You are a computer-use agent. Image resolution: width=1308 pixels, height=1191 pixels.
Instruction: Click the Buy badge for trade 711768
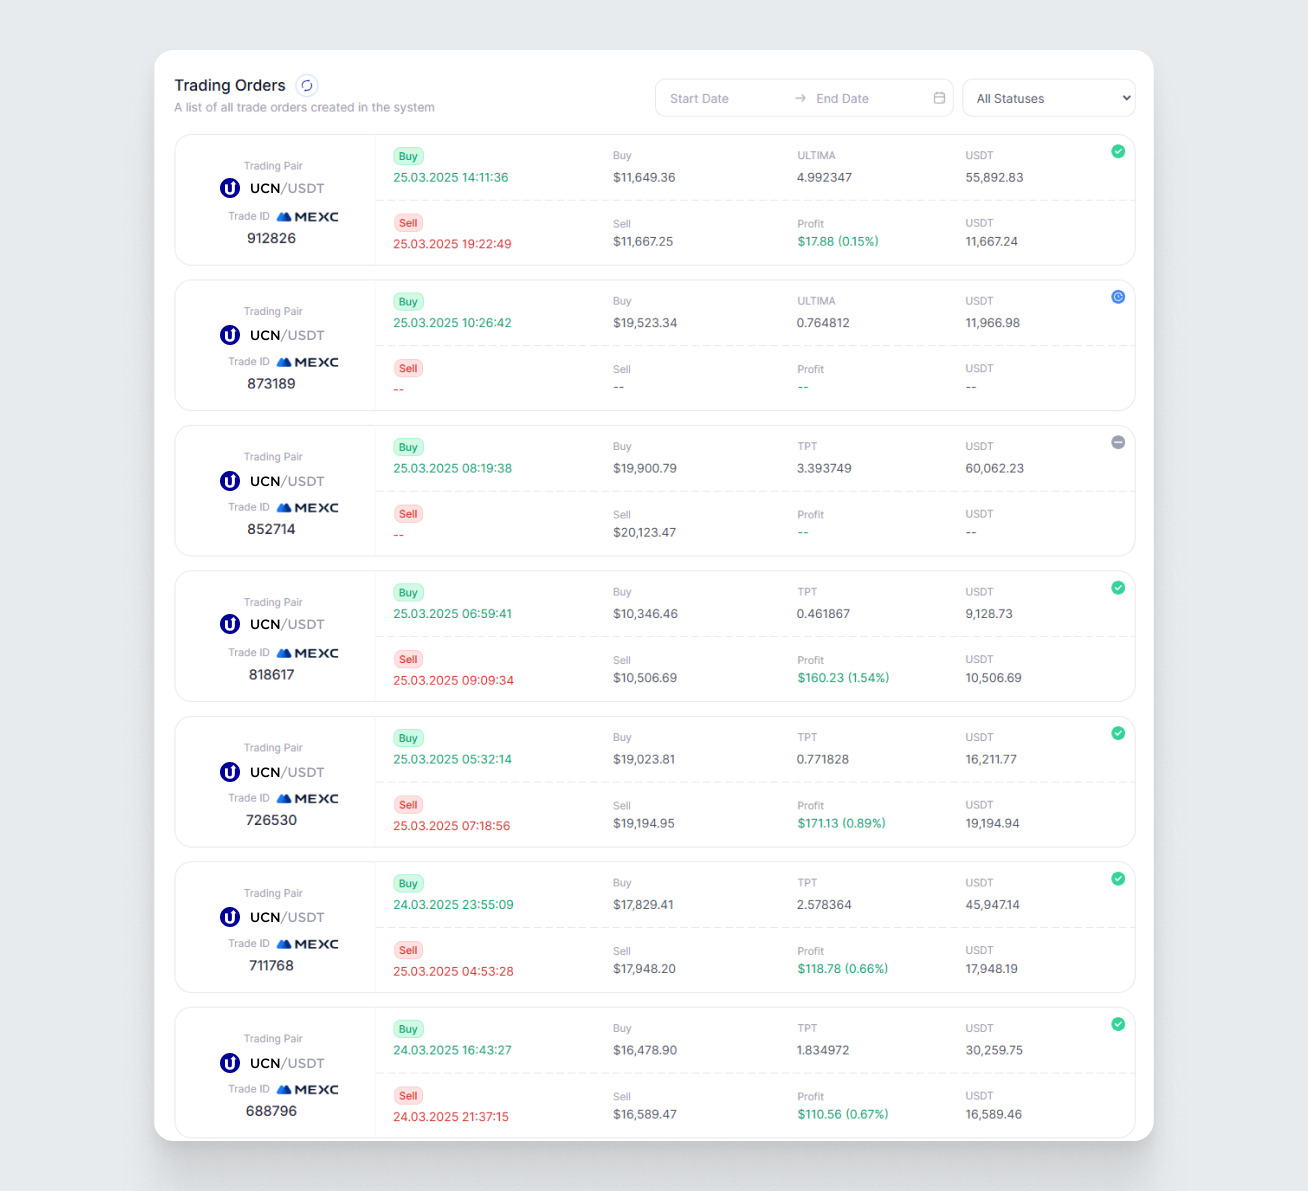click(408, 883)
